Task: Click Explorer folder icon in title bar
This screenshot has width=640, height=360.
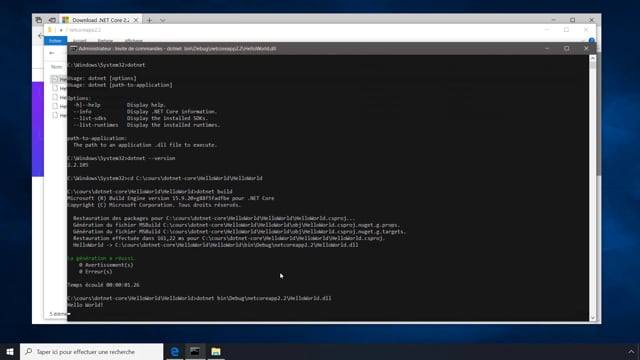Action: (x=50, y=30)
